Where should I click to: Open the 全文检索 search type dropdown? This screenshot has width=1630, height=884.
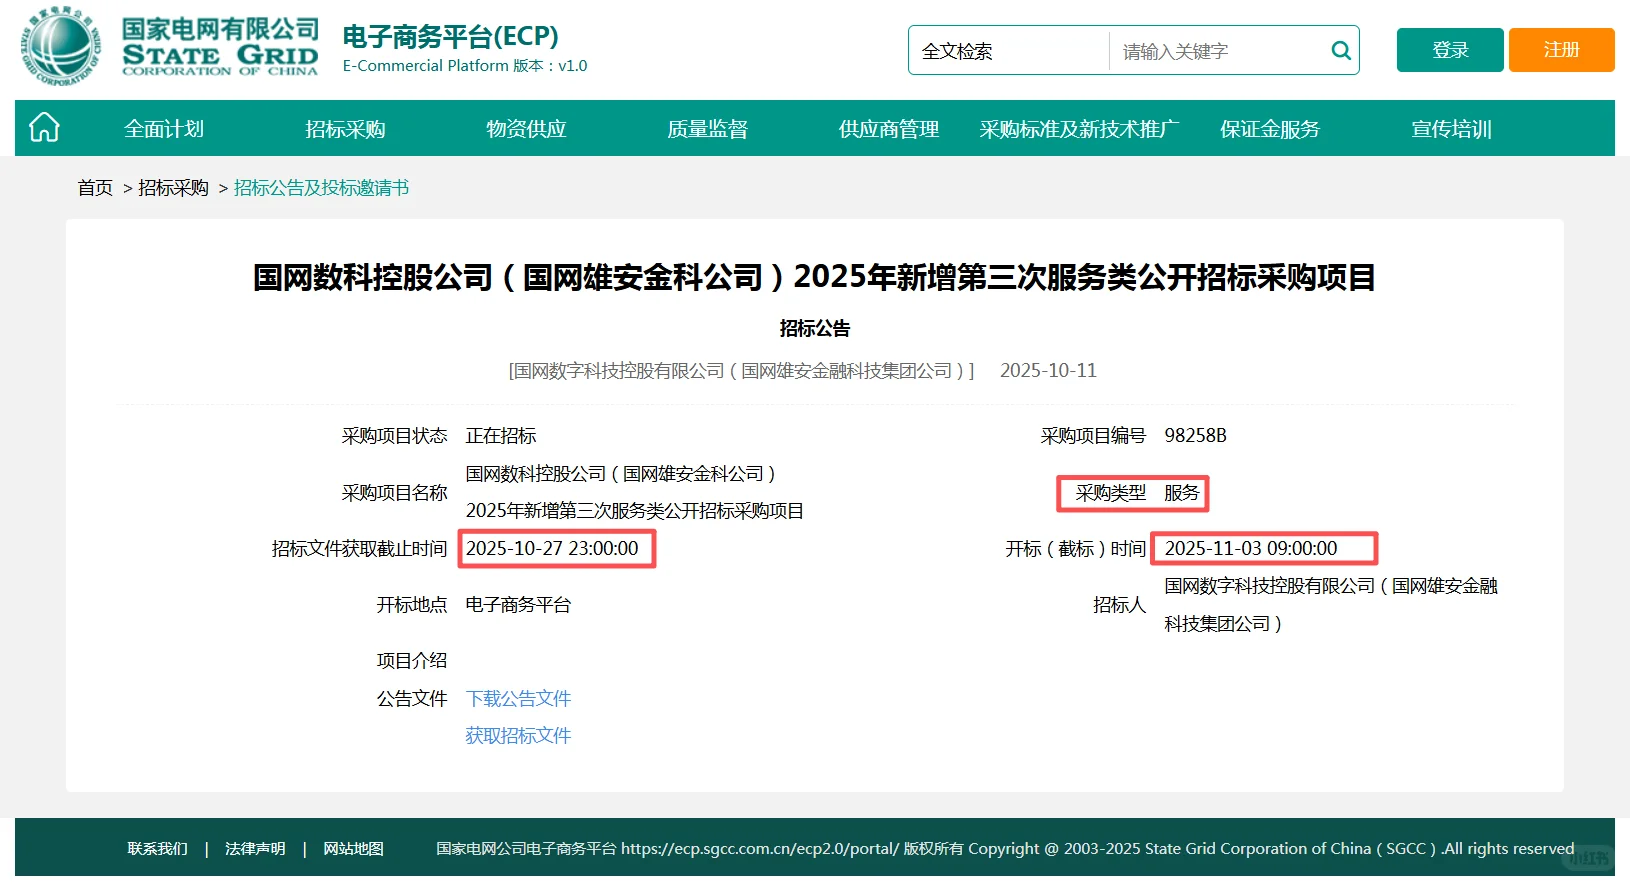coord(1008,51)
